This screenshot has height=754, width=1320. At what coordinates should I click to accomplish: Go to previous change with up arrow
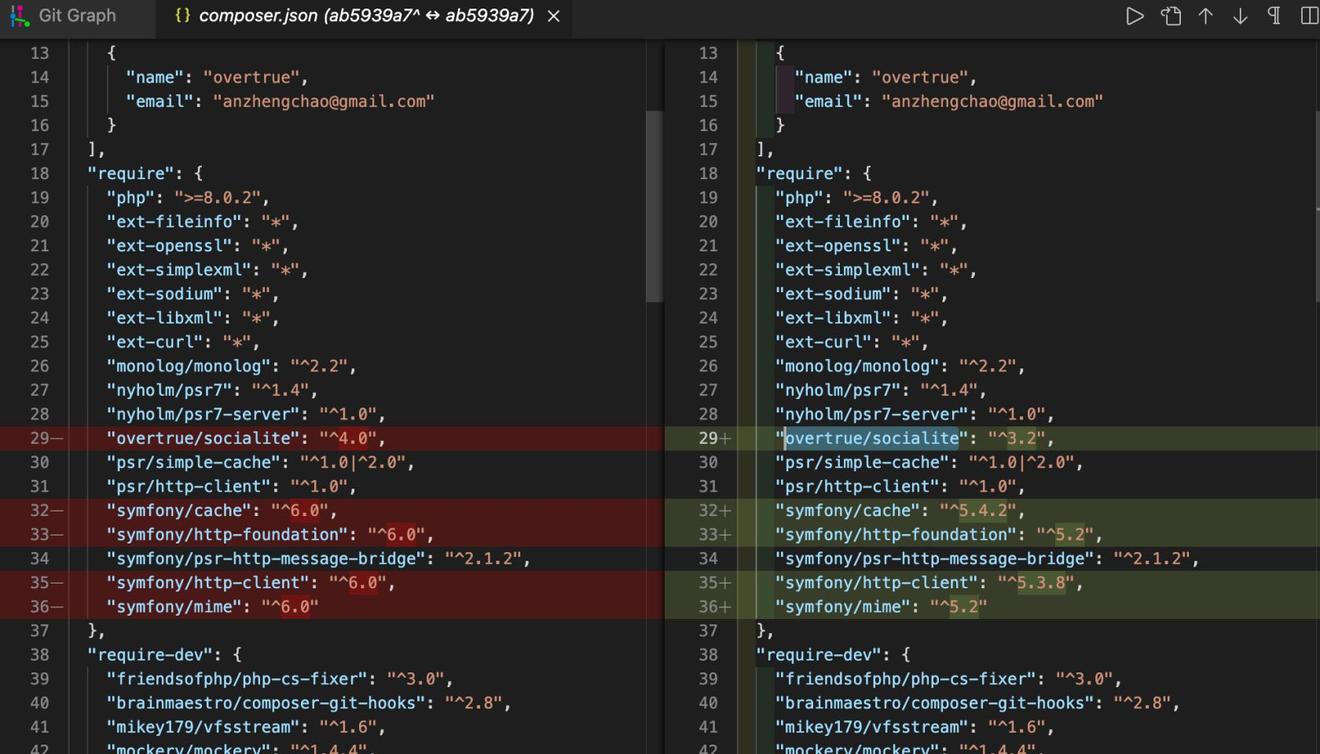click(1206, 16)
